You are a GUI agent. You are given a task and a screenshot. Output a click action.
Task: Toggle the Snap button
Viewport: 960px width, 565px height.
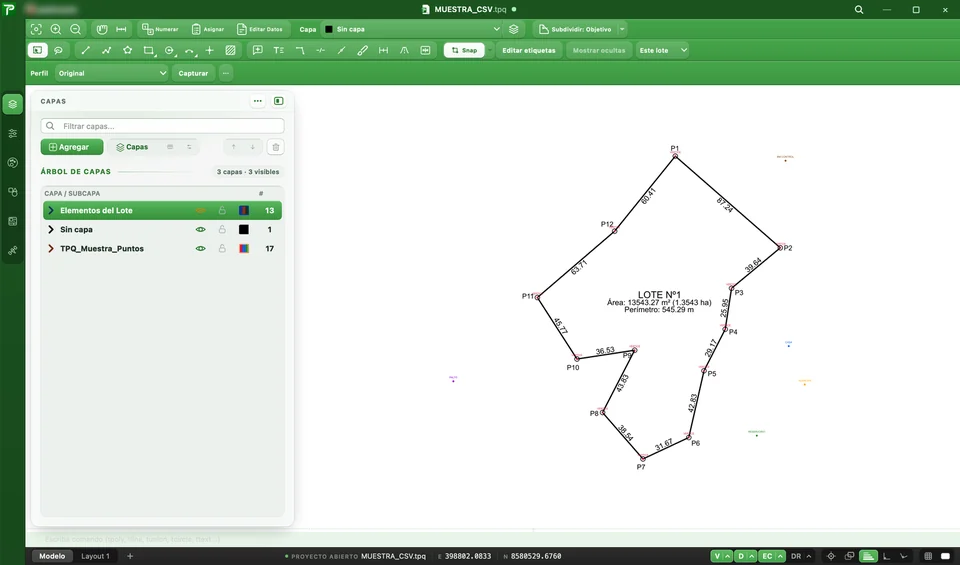[x=464, y=50]
